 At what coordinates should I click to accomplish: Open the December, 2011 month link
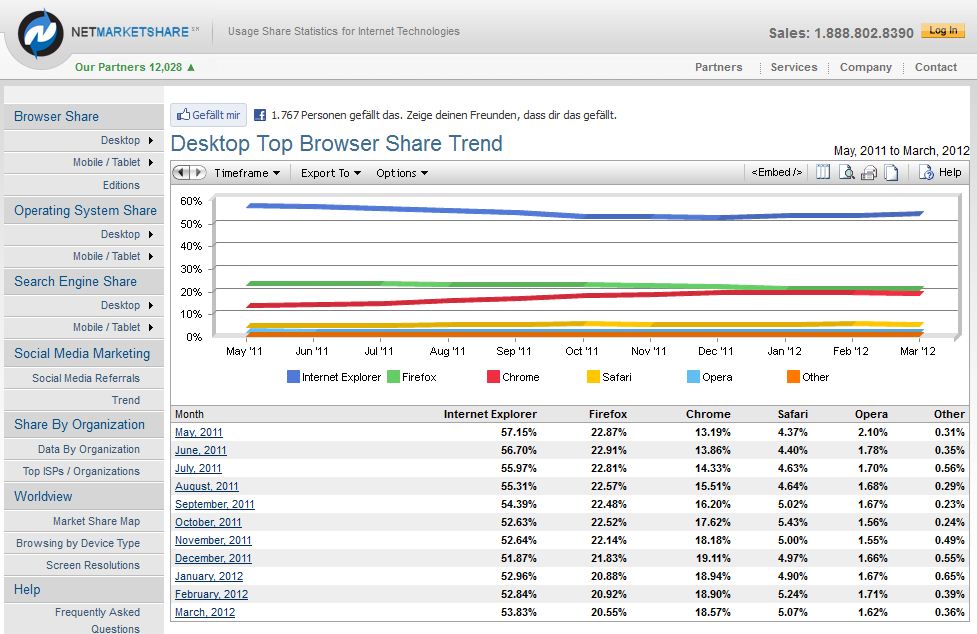[x=213, y=559]
